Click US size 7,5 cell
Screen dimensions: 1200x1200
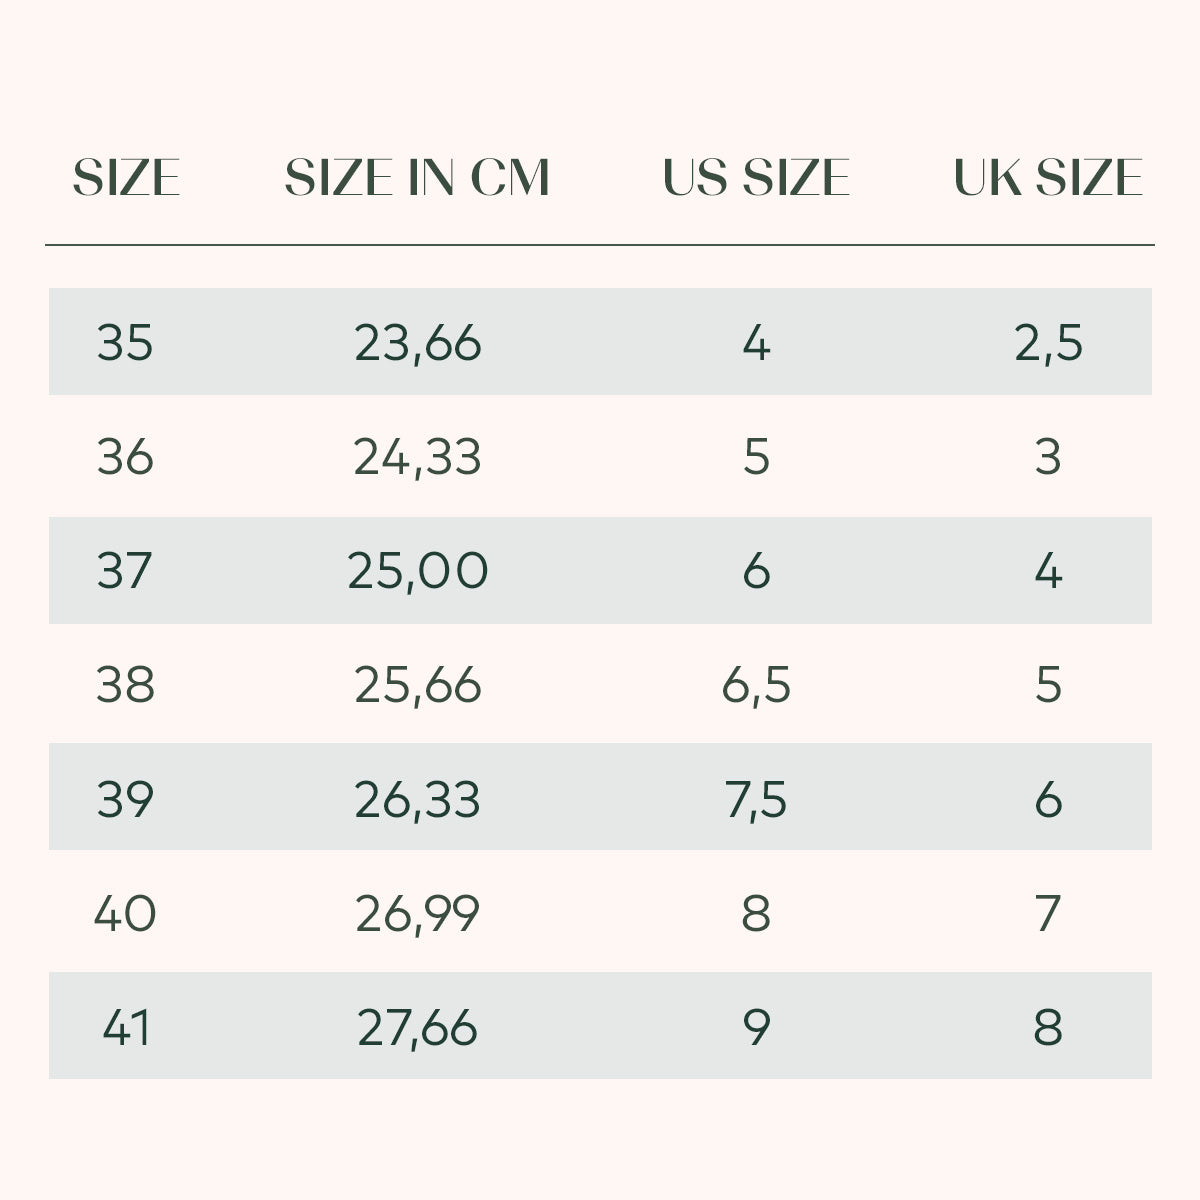(756, 800)
